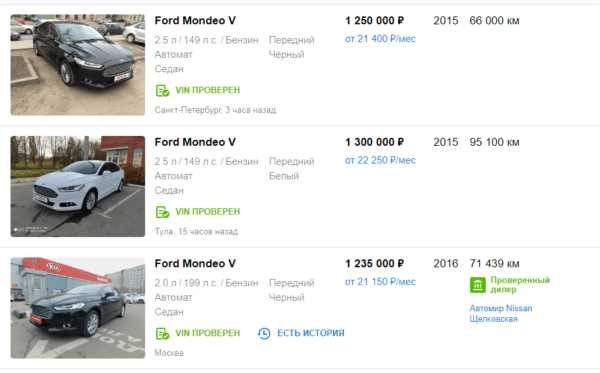This screenshot has width=600, height=373.
Task: Click the history clock icon next to ЕСТЬ ИСТОРИЯ
Action: coord(264,334)
